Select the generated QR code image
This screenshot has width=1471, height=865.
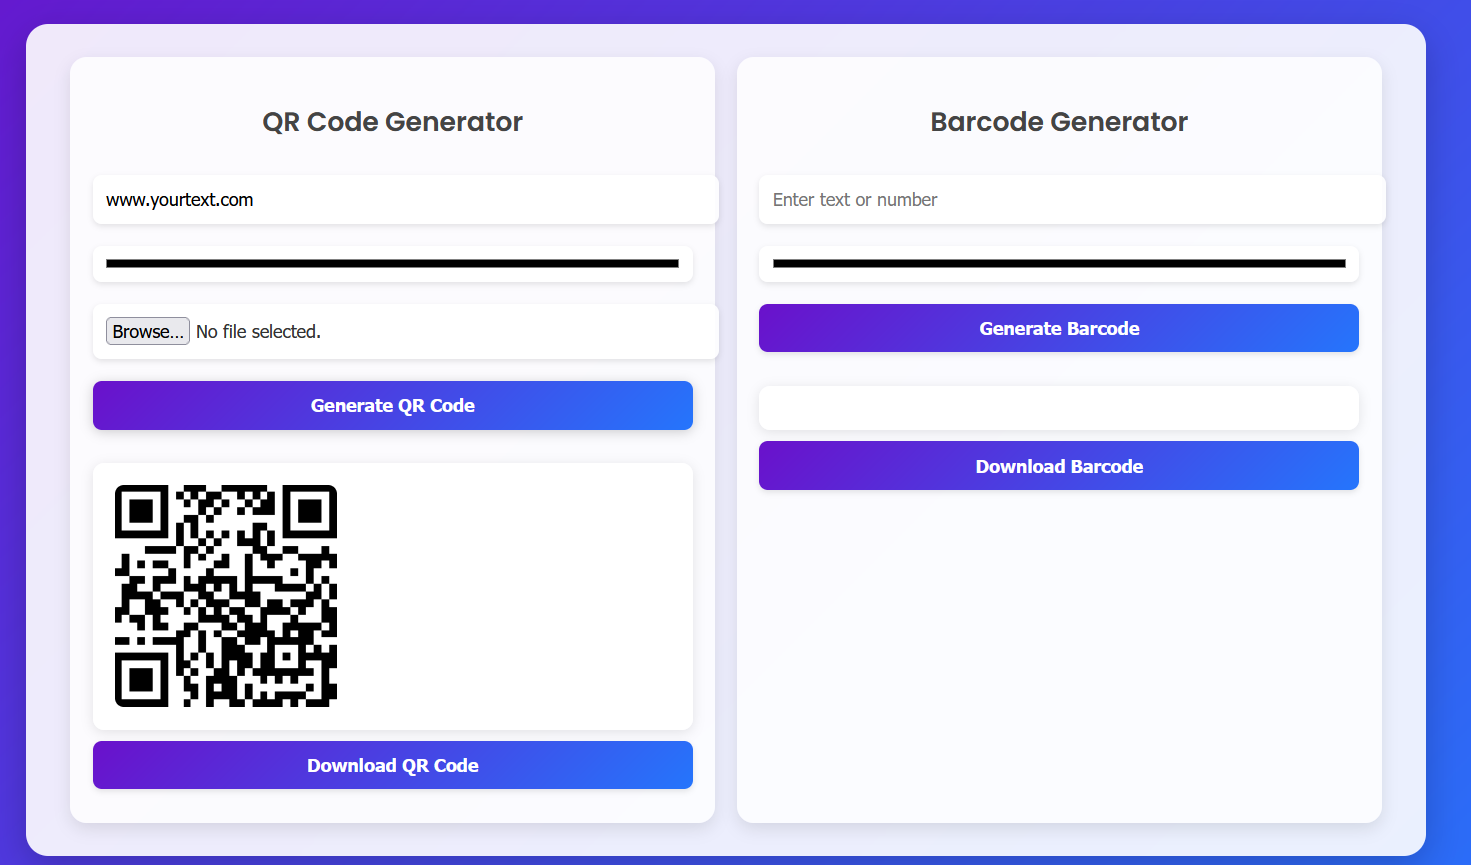pos(226,596)
